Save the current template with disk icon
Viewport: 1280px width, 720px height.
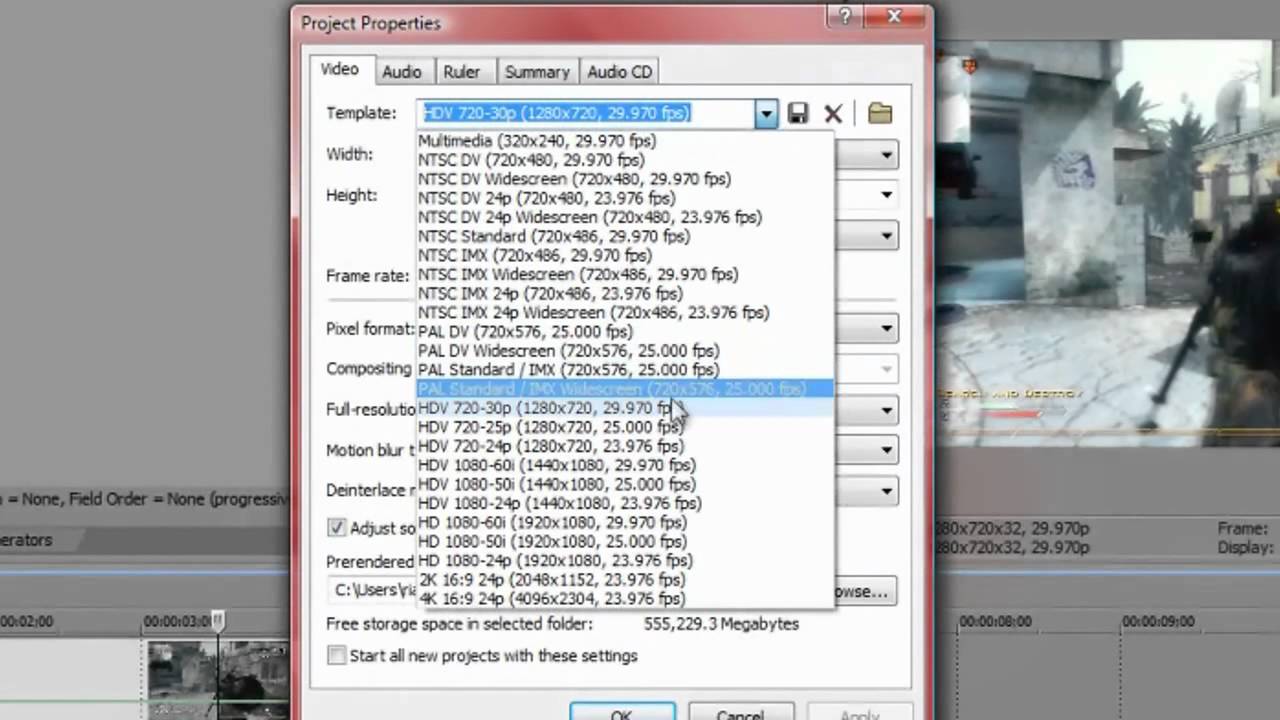(797, 113)
